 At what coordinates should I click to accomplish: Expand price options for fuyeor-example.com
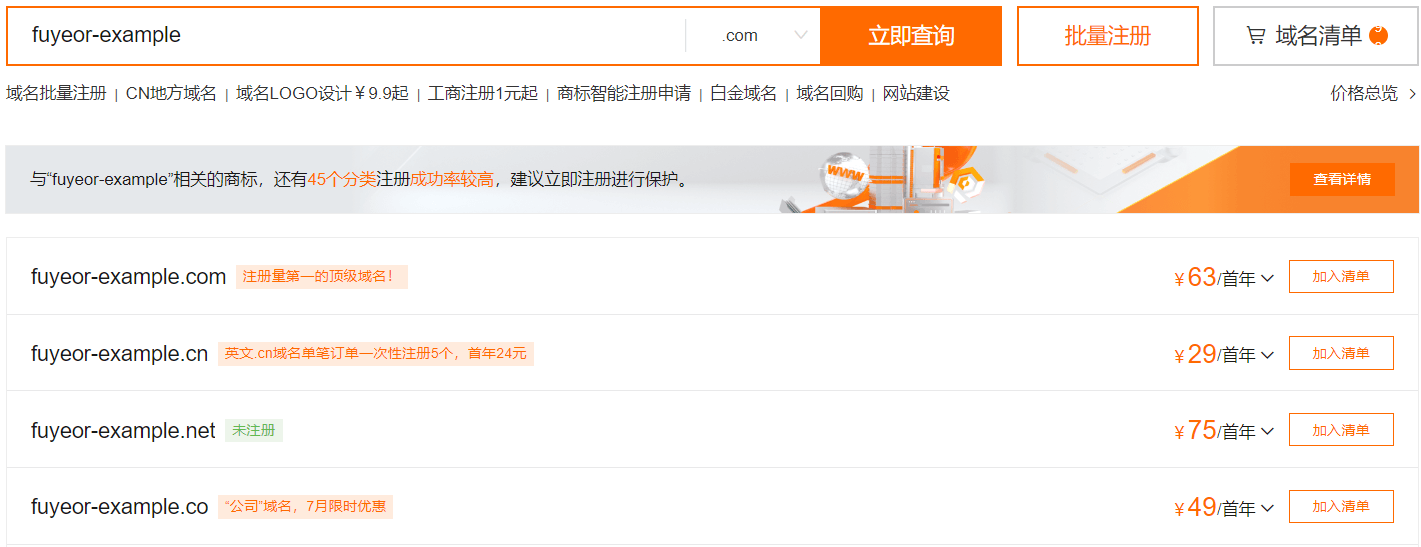click(x=1268, y=278)
